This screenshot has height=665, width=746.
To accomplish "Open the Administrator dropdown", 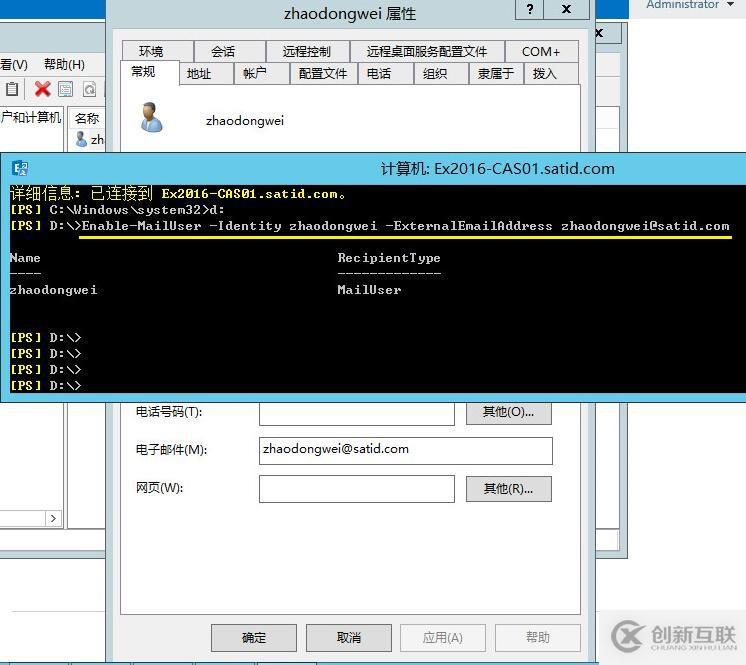I will tap(690, 5).
